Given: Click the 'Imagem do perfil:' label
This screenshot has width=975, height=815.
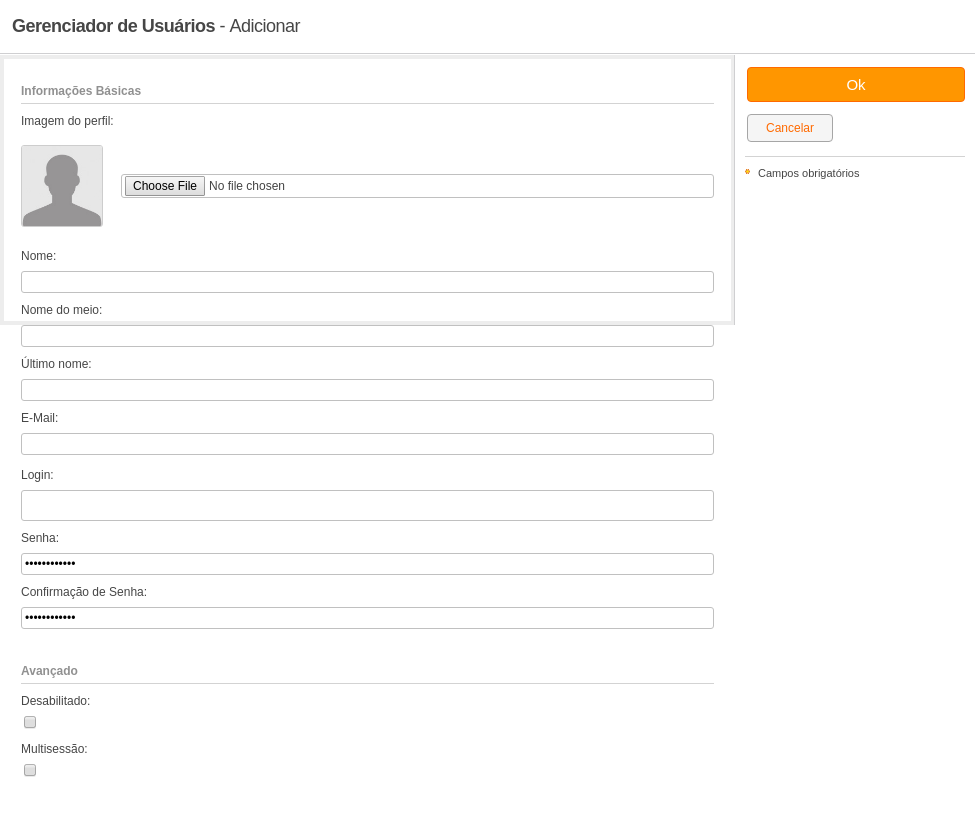Looking at the screenshot, I should [67, 121].
